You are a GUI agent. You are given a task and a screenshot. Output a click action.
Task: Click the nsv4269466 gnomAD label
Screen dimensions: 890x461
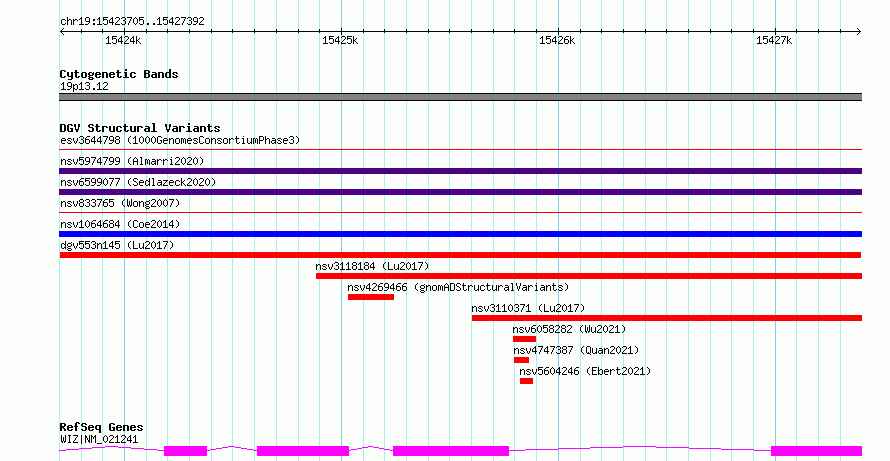pyautogui.click(x=458, y=287)
